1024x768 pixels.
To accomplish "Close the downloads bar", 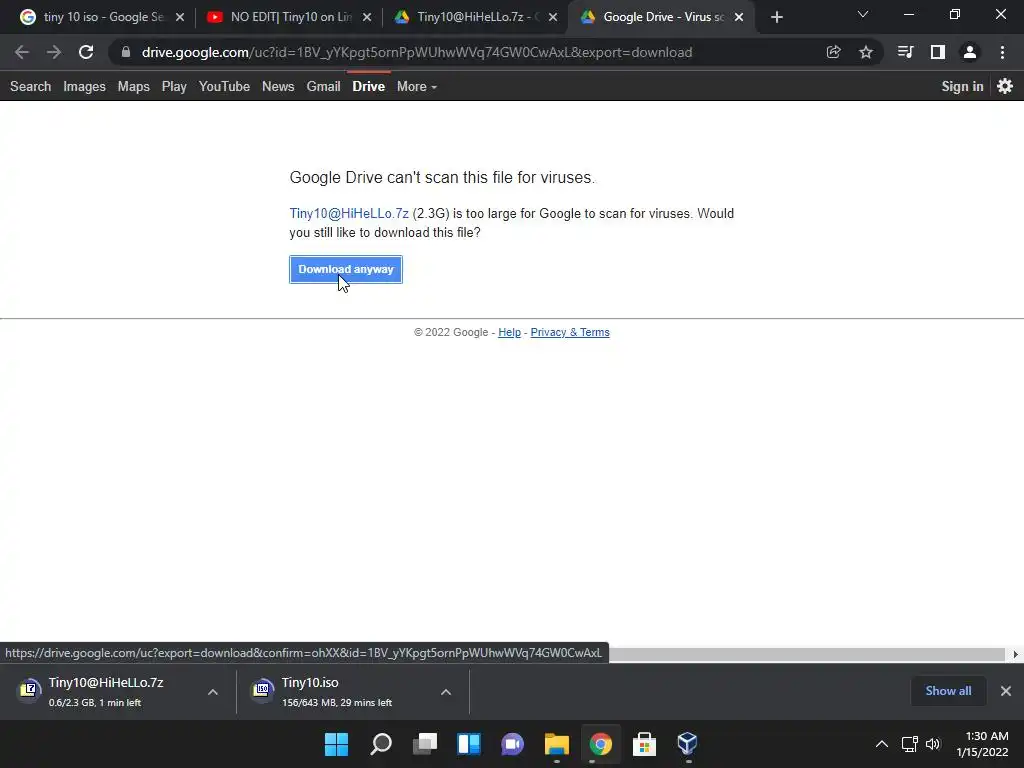I will tap(1006, 691).
